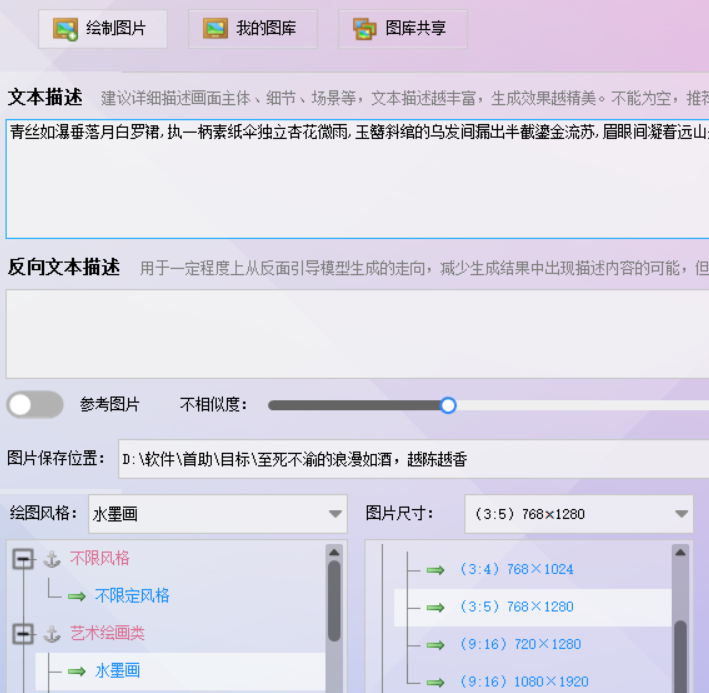
Task: Open the 绘图风格 dropdown
Action: [x=335, y=515]
